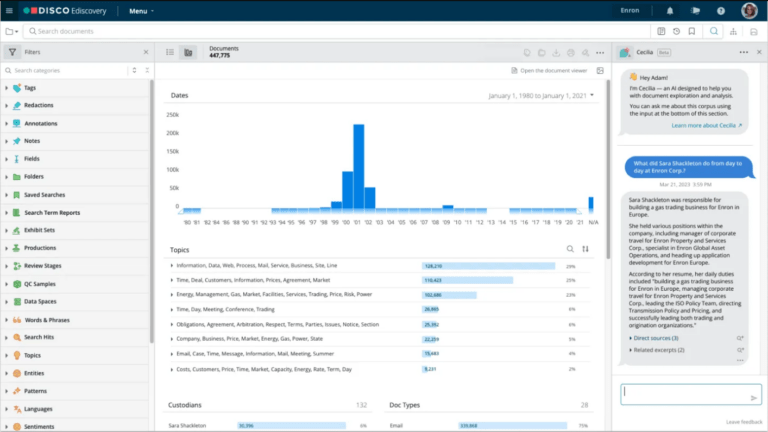Open the hamburger navigation menu
The image size is (768, 432).
(x=9, y=11)
